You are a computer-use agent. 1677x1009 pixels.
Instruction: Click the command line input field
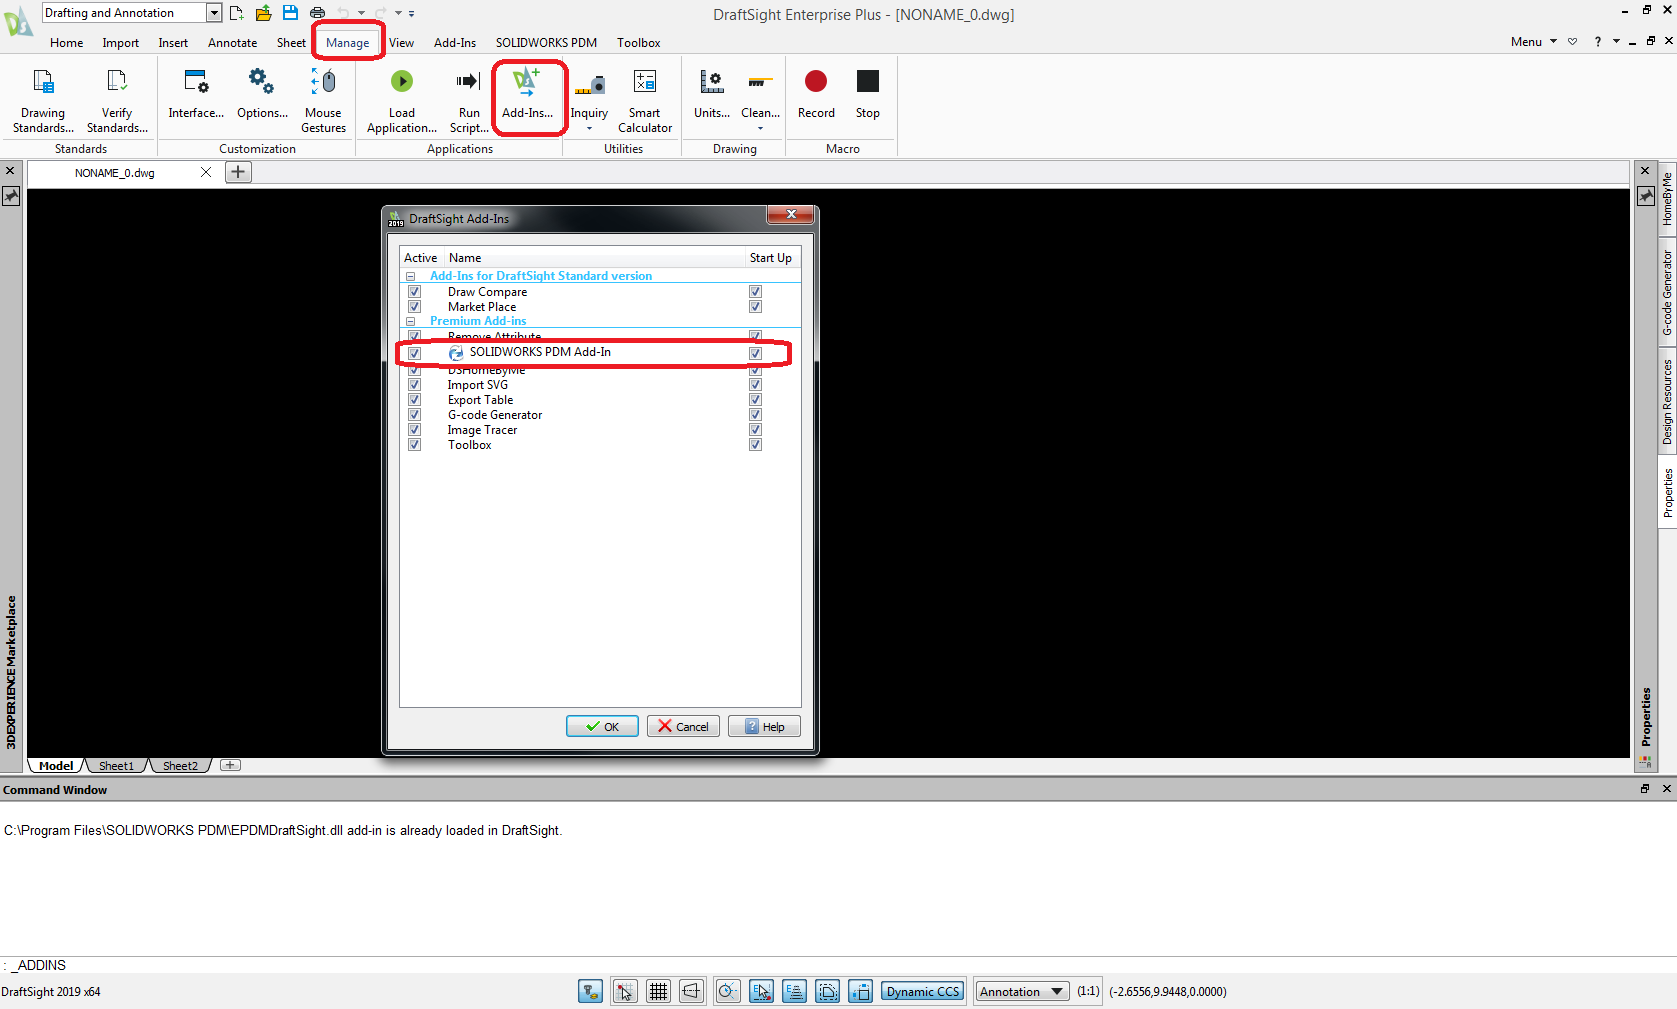click(x=800, y=965)
